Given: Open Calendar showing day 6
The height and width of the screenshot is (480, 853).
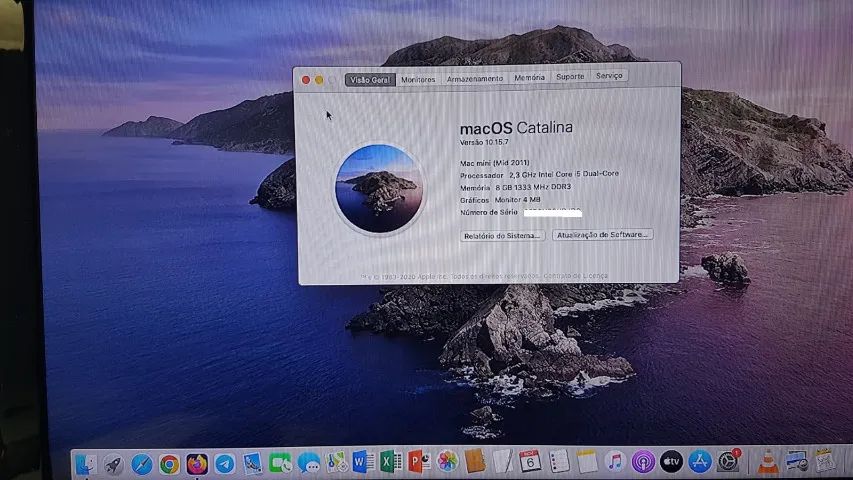Looking at the screenshot, I should point(530,461).
